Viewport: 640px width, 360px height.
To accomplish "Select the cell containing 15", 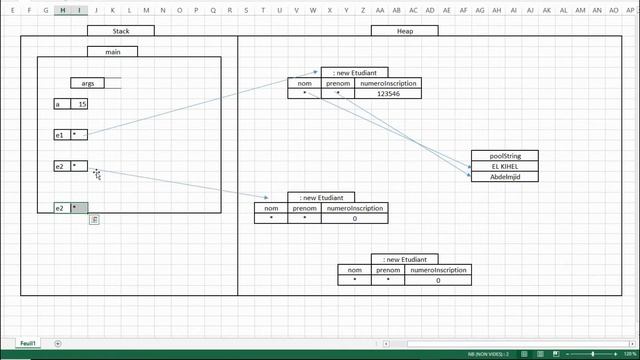I will coord(79,104).
